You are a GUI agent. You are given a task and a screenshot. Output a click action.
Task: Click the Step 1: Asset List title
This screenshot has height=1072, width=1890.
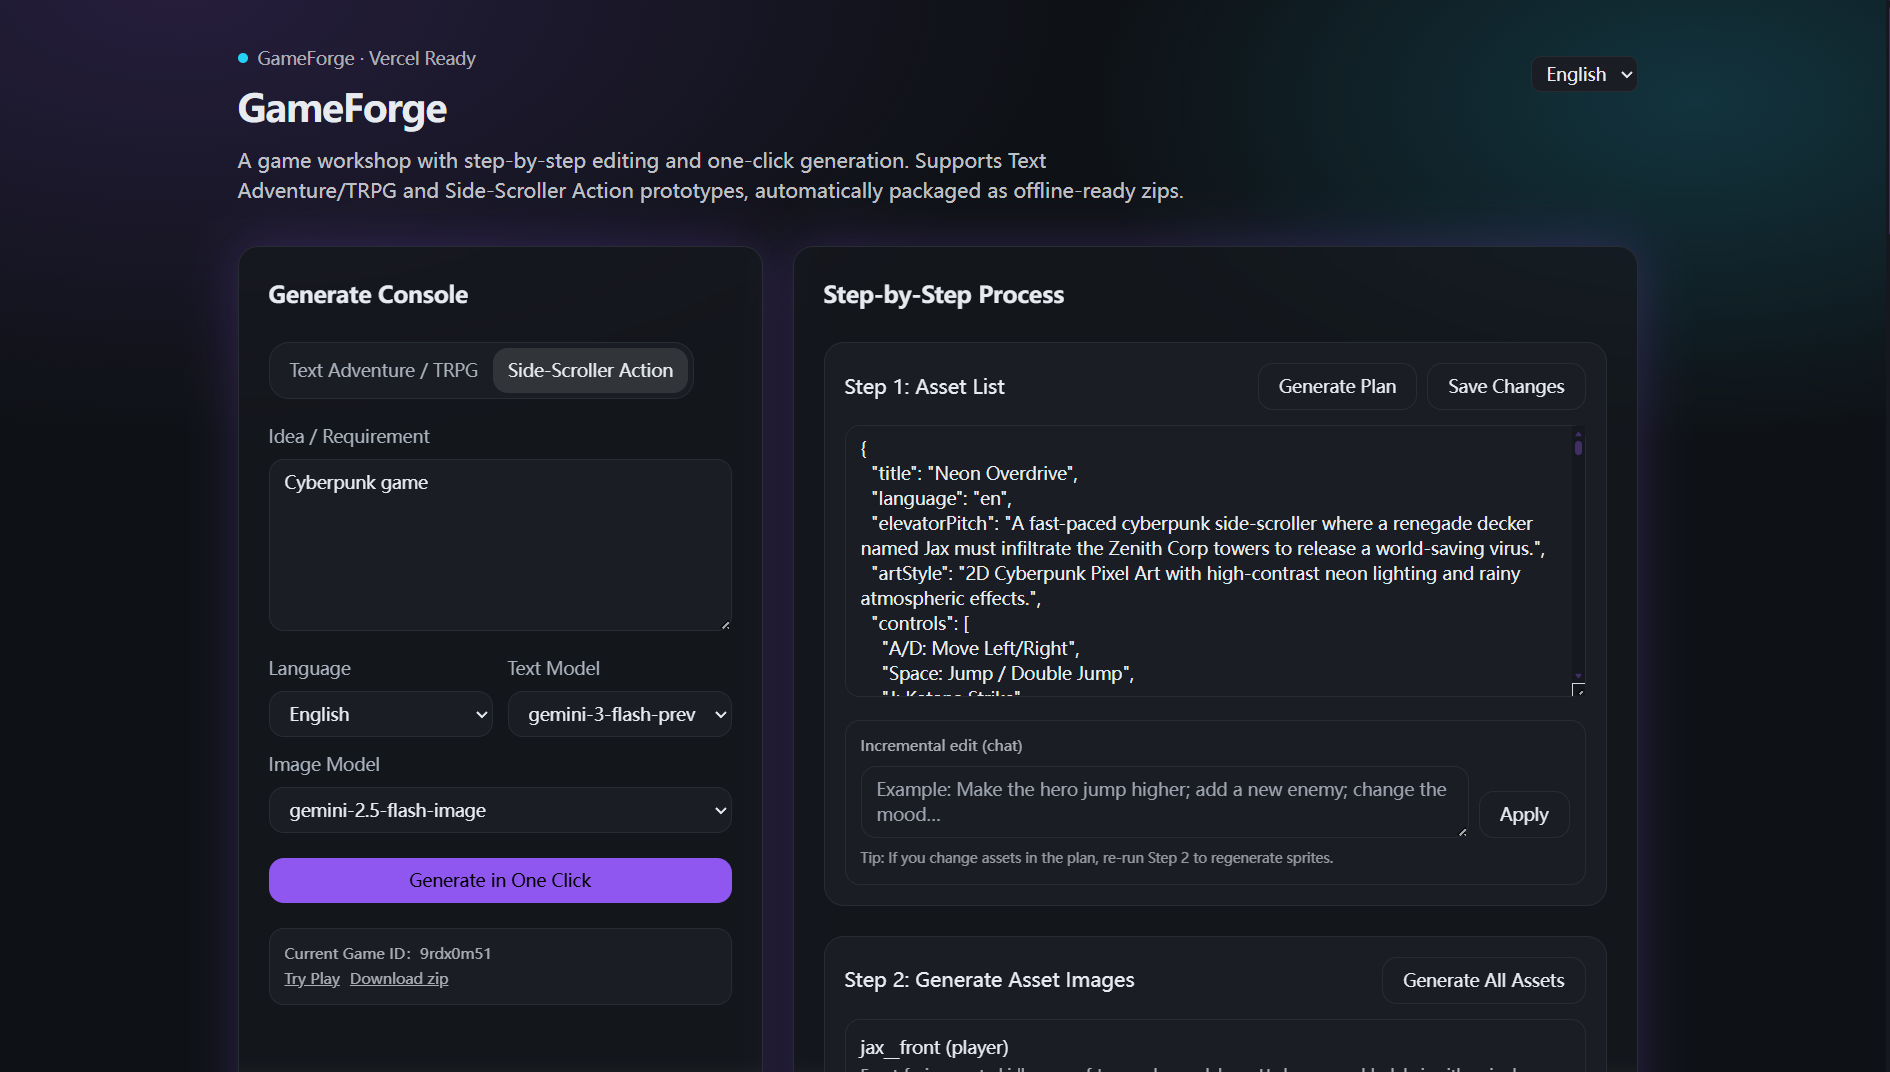coord(924,386)
